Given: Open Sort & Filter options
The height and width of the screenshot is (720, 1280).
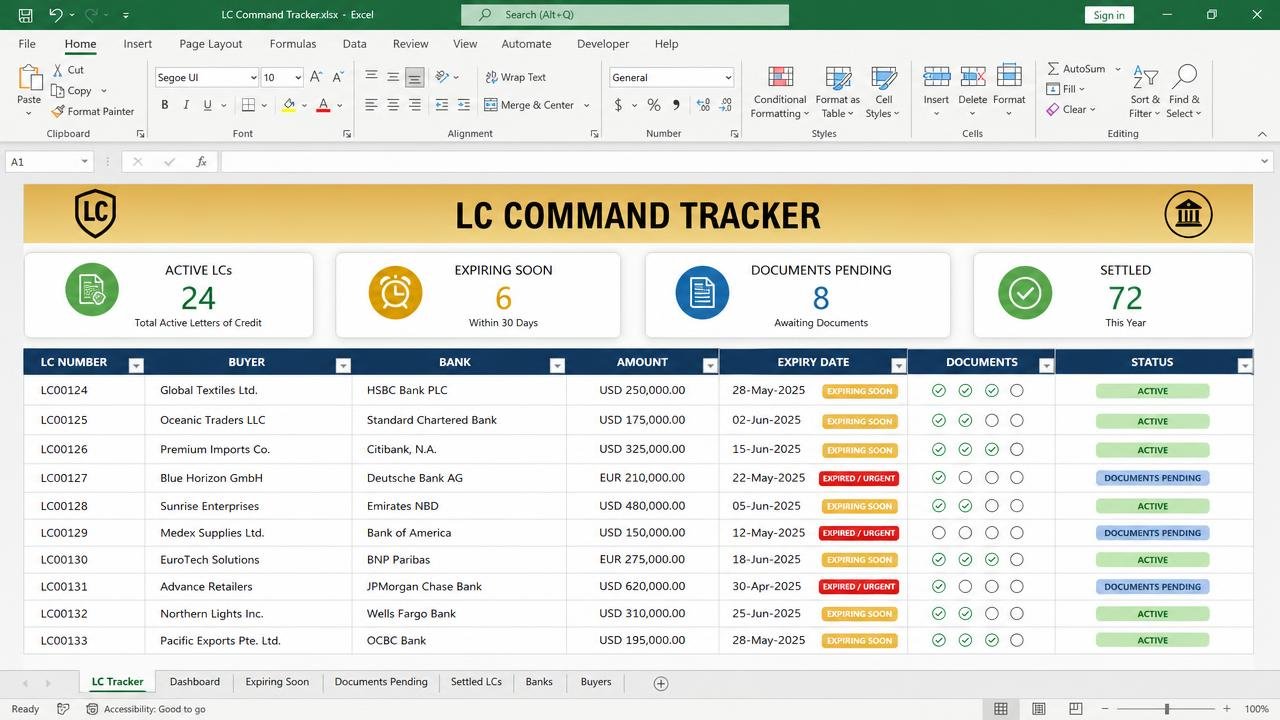Looking at the screenshot, I should click(1146, 92).
